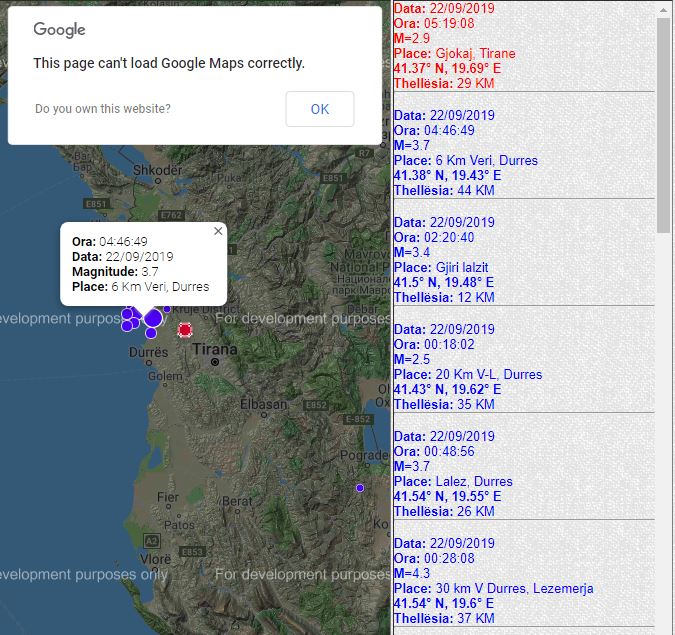Screen dimensions: 675x635
Task: Click coordinates '41.43° N, 19.62° E'
Action: pos(447,390)
